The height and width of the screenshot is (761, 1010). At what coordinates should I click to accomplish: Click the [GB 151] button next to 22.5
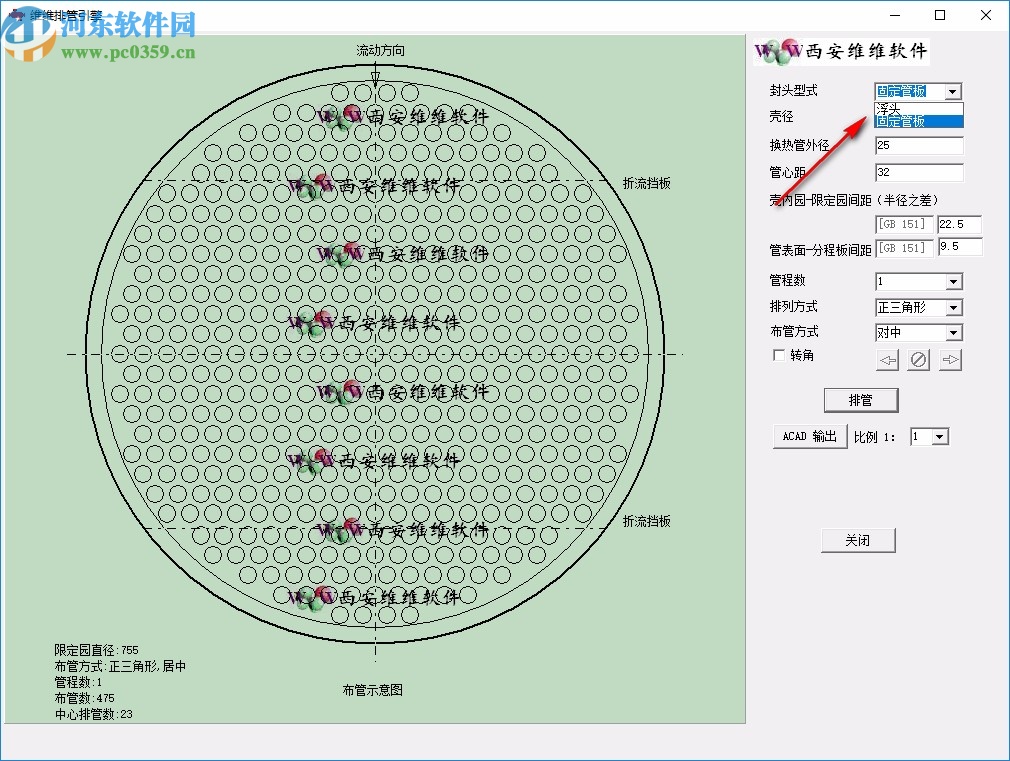pos(904,224)
